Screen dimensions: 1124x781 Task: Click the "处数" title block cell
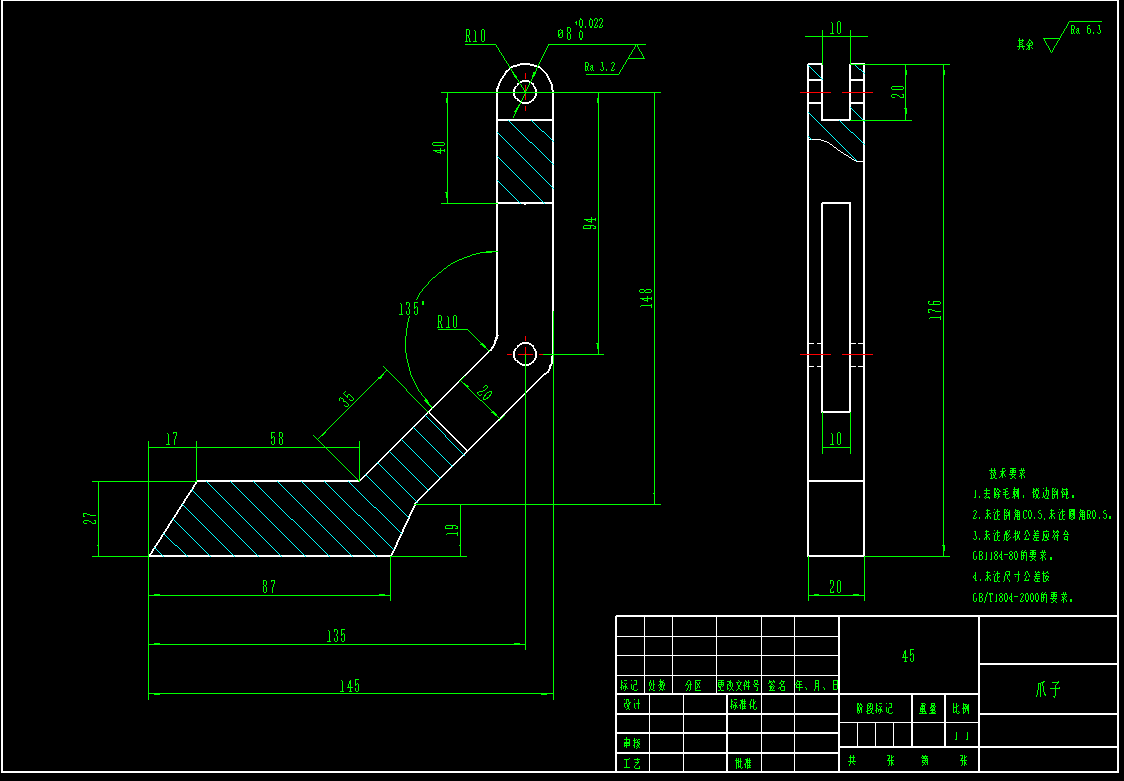click(657, 685)
